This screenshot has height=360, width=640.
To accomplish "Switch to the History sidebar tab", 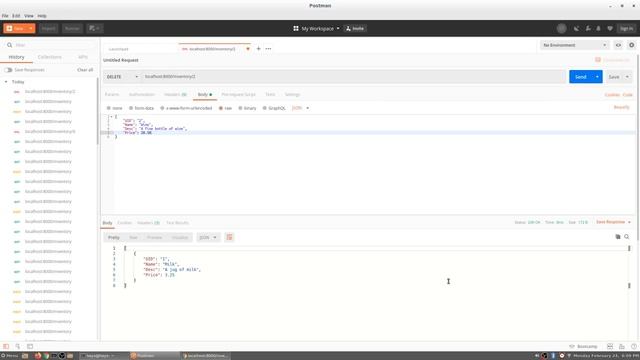I will click(17, 57).
